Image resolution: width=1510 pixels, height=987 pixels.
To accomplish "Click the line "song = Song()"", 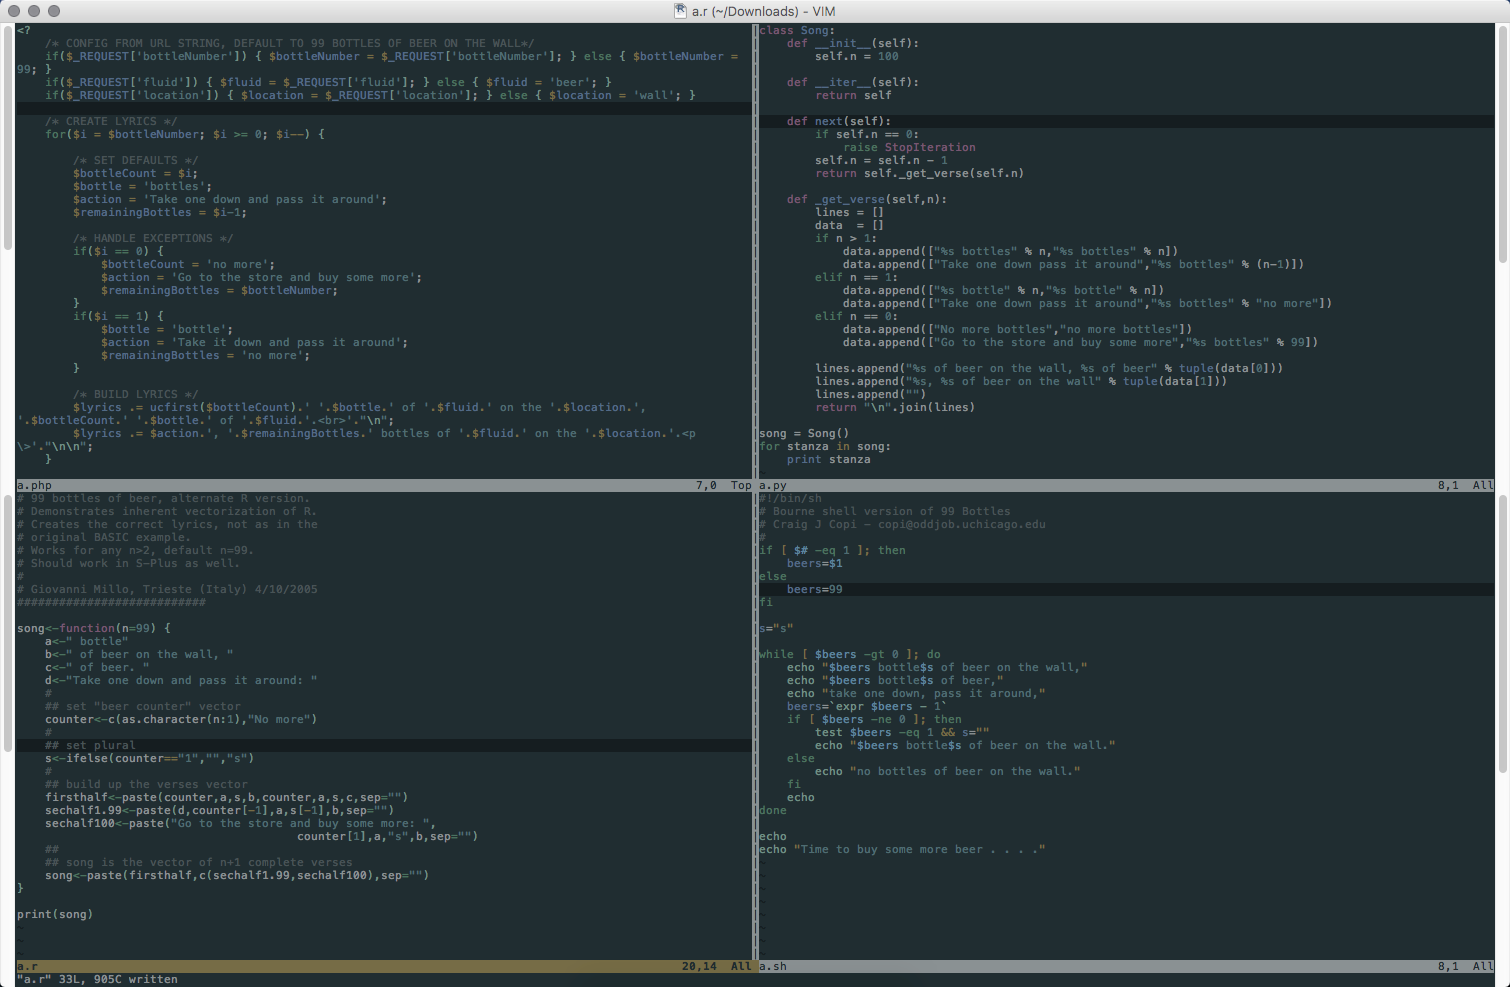I will click(x=804, y=433).
